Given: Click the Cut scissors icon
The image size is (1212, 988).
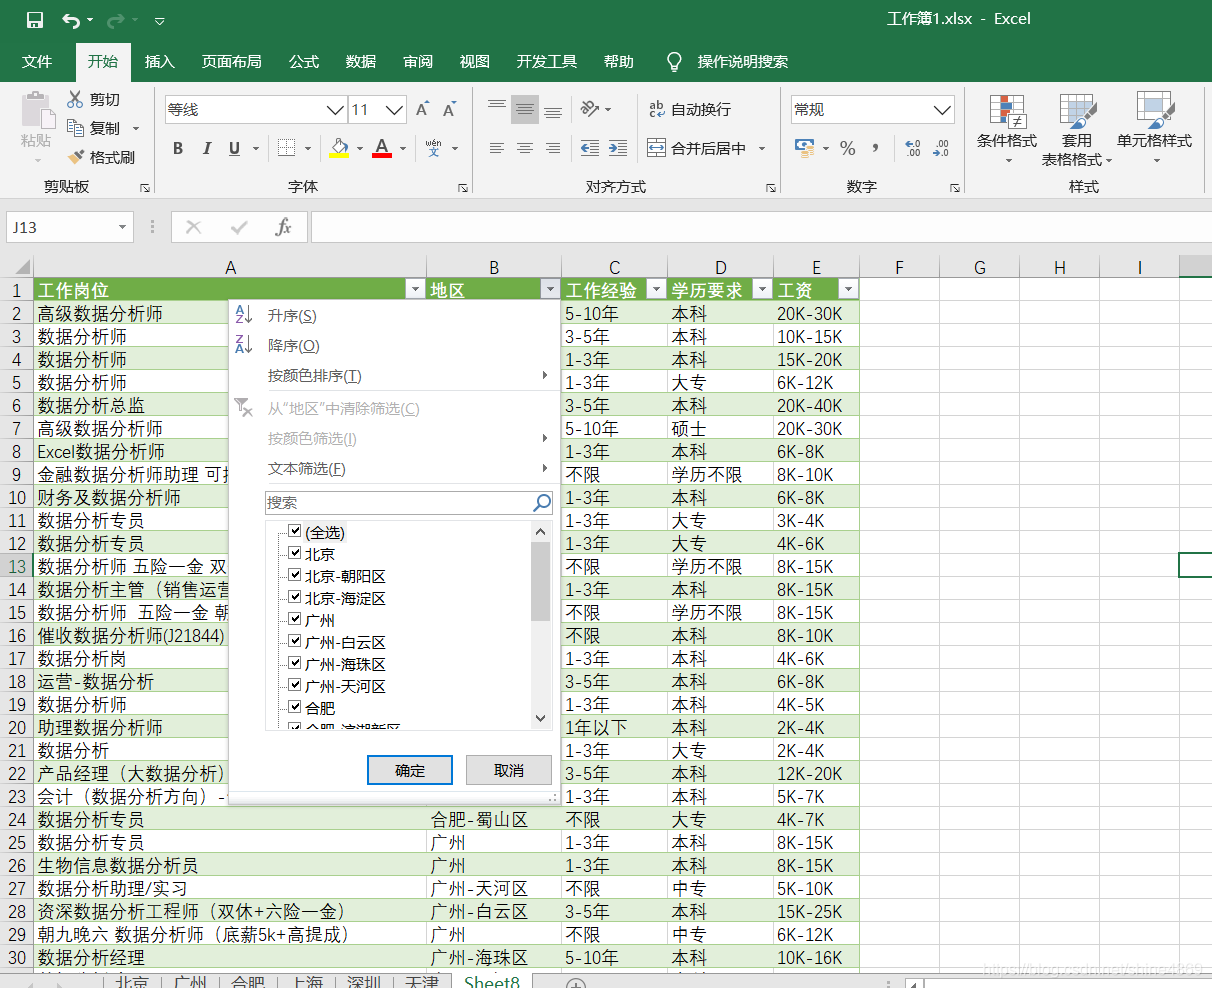Looking at the screenshot, I should point(75,99).
